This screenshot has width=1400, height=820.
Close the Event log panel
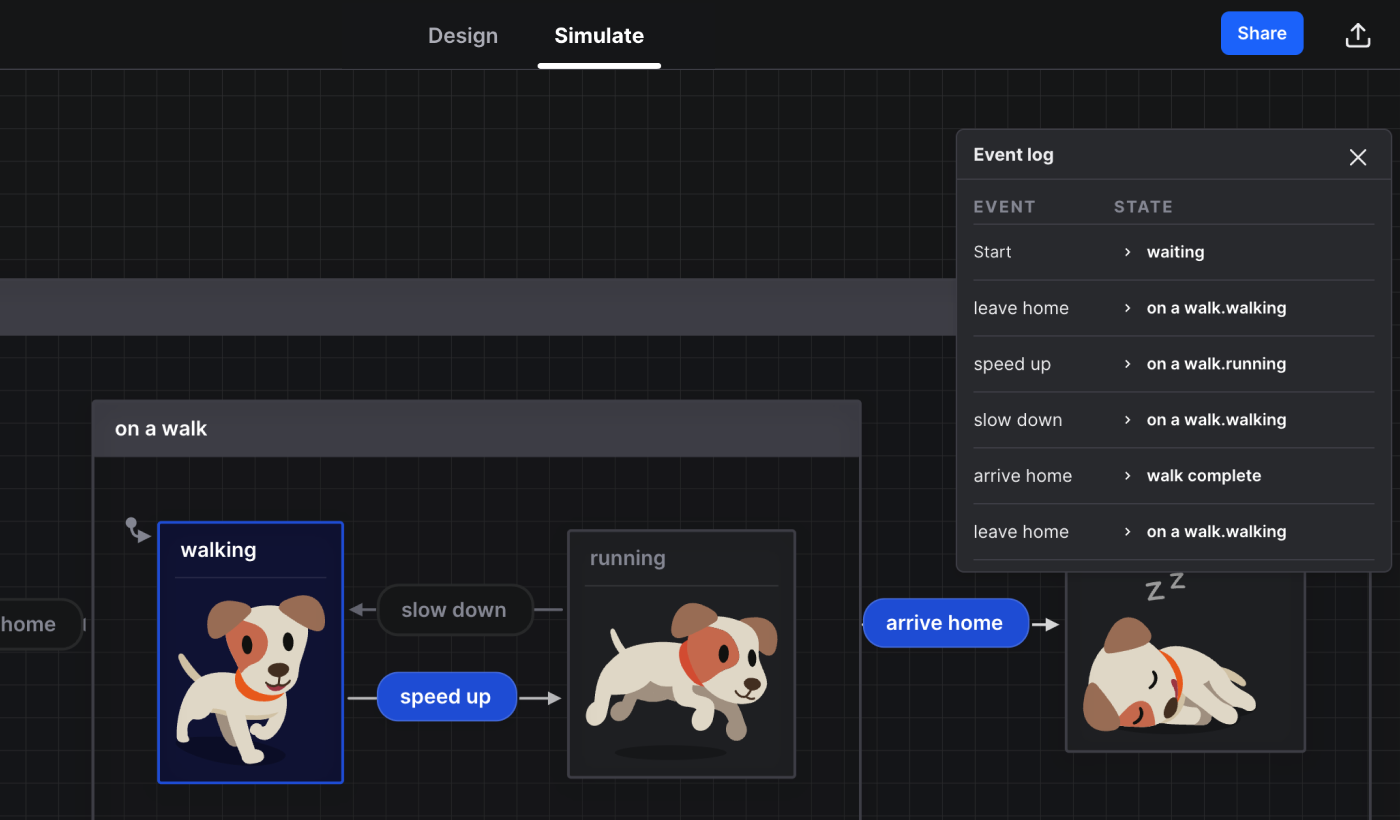pyautogui.click(x=1358, y=157)
